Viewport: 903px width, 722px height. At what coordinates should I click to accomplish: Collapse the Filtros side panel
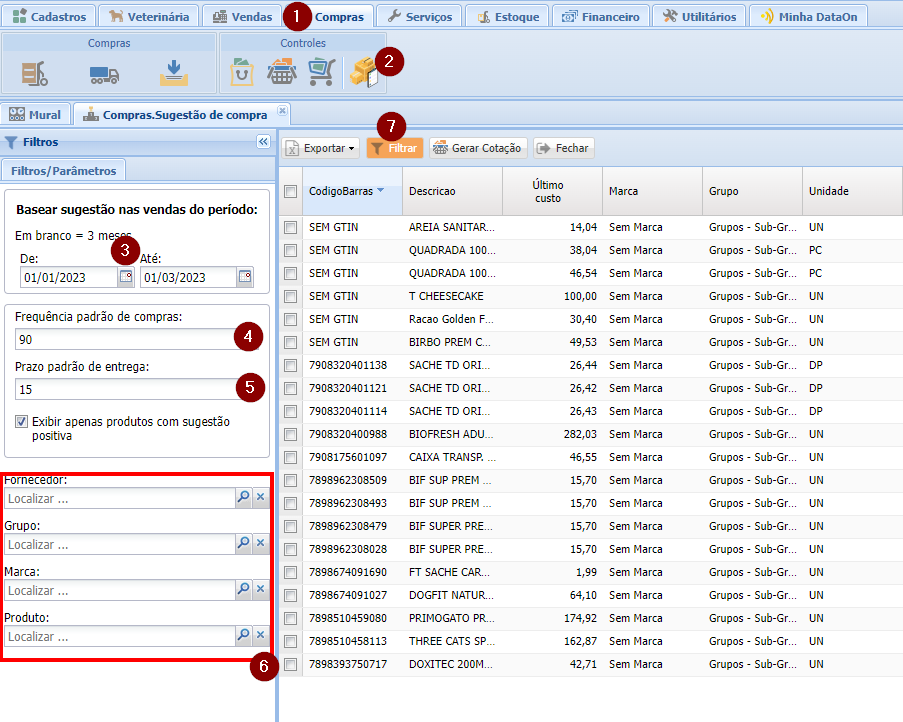click(263, 142)
